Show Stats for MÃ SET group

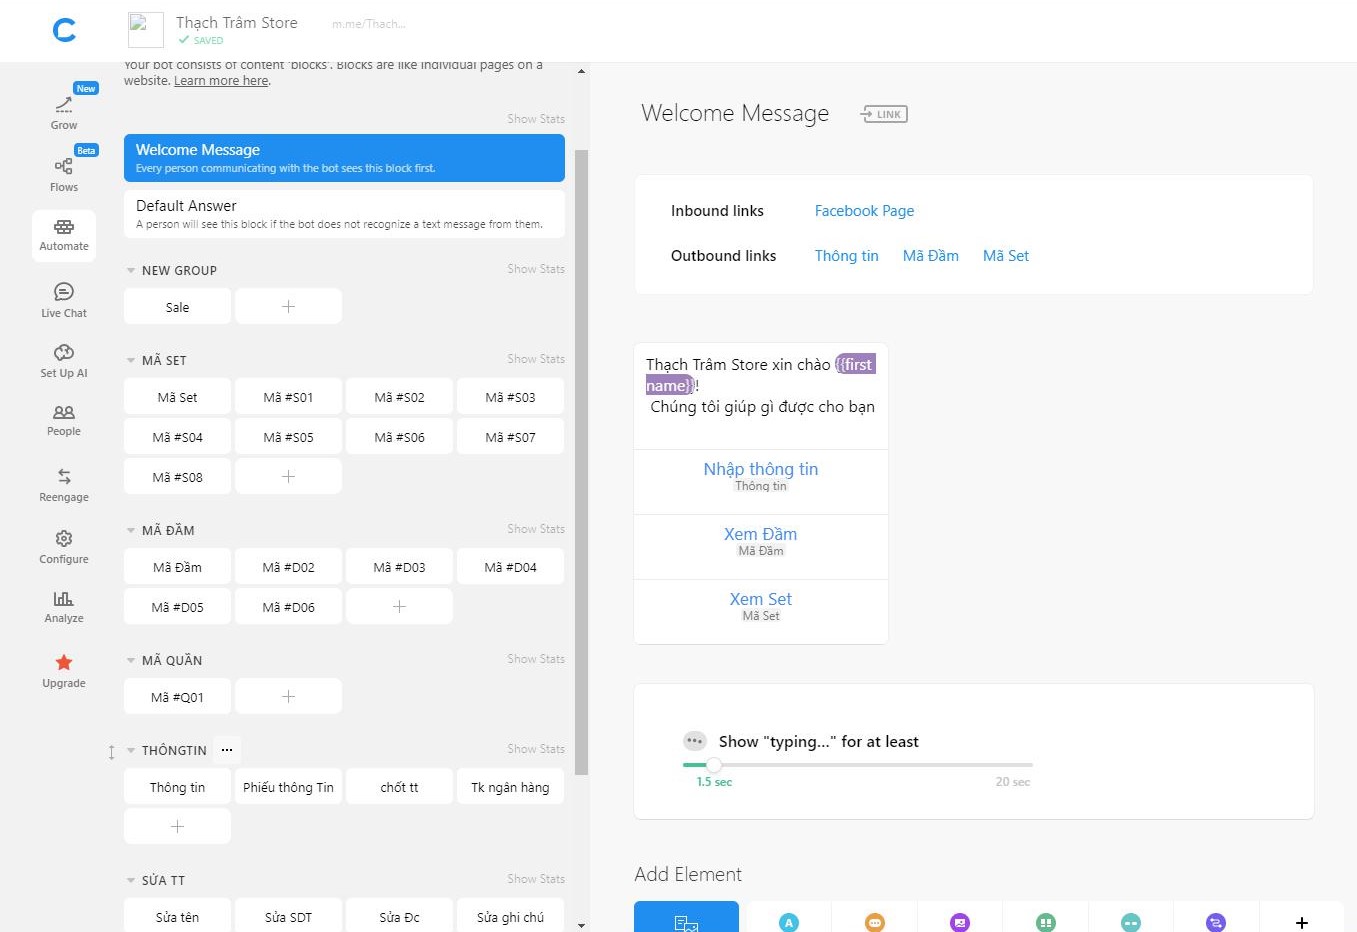click(535, 359)
